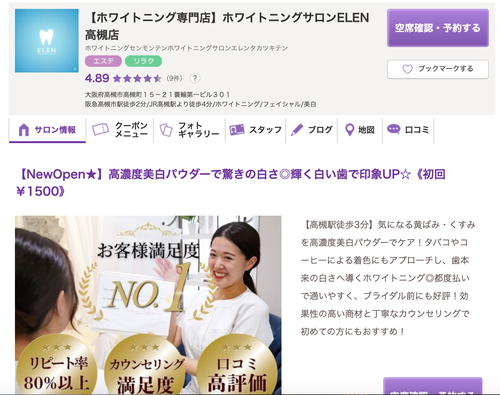
Task: Click the staff ID card icon
Action: click(237, 130)
